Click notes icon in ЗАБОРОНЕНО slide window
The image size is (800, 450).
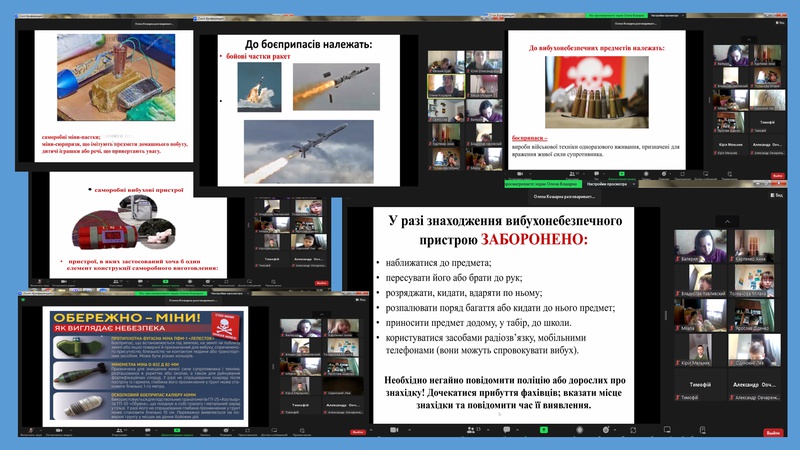click(703, 430)
